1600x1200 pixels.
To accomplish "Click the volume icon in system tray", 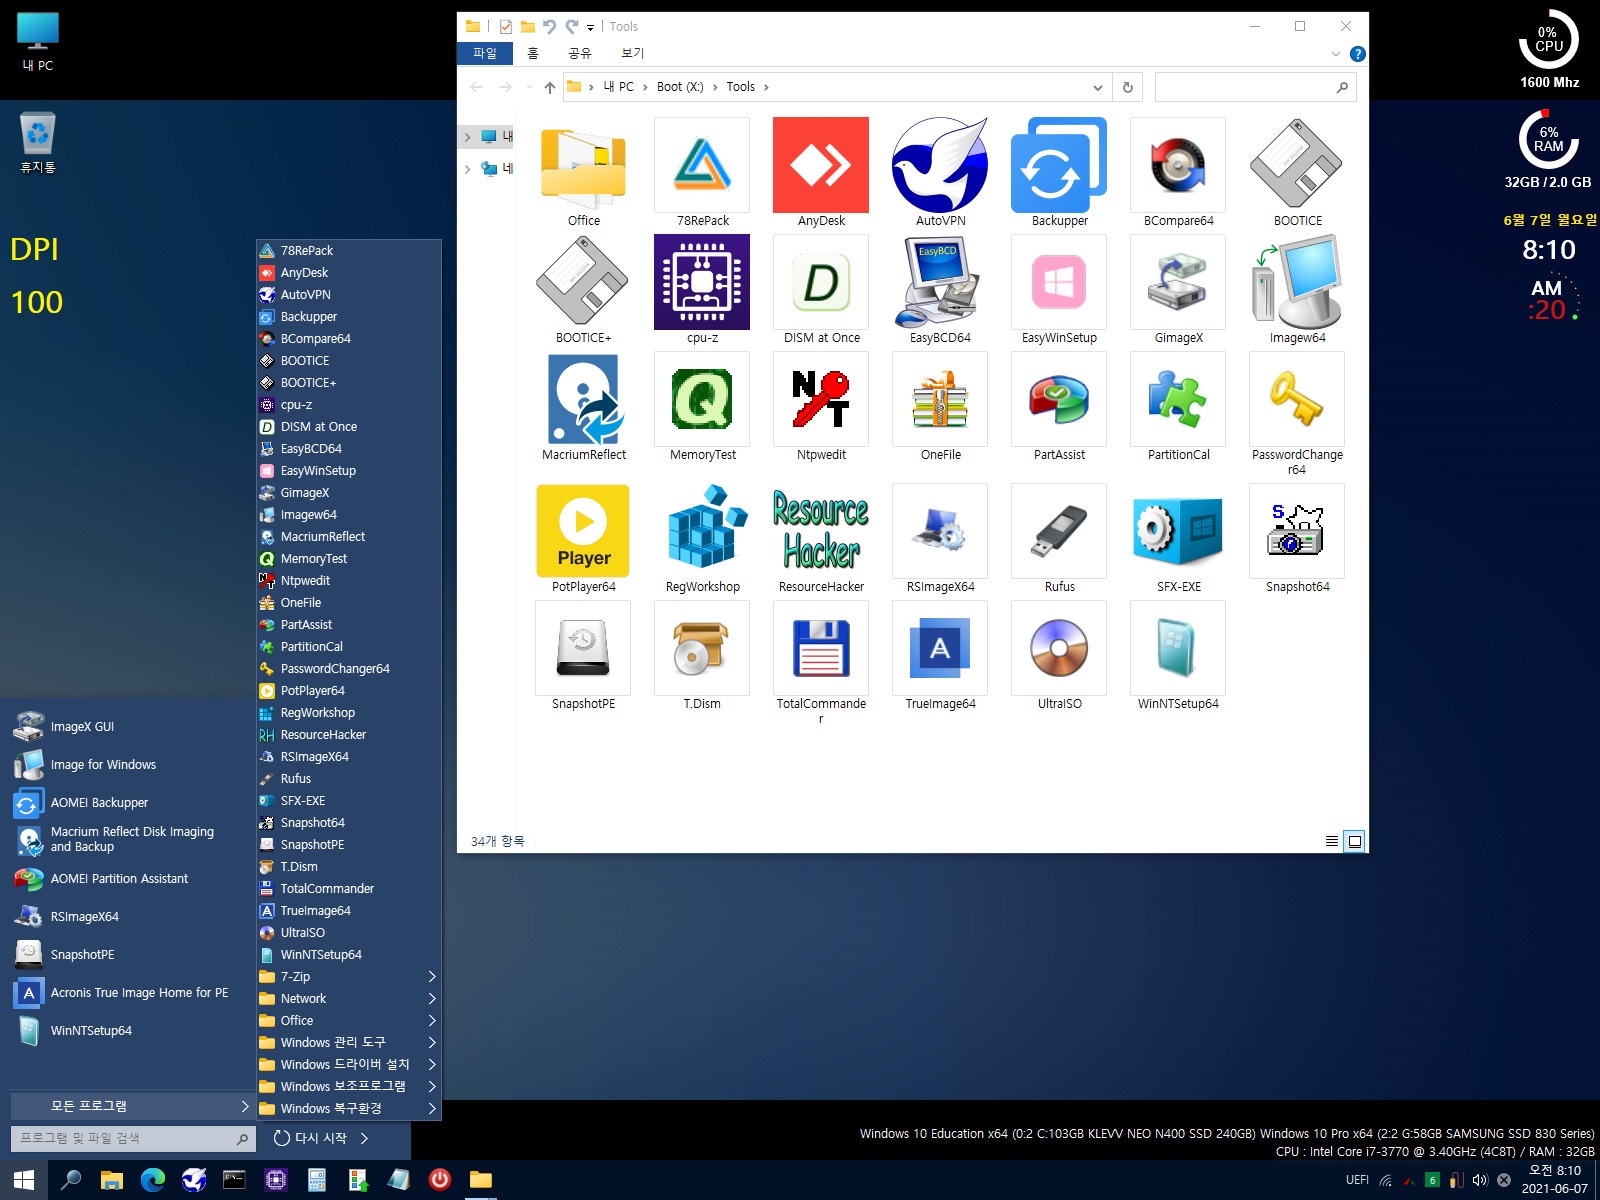I will [1480, 1180].
